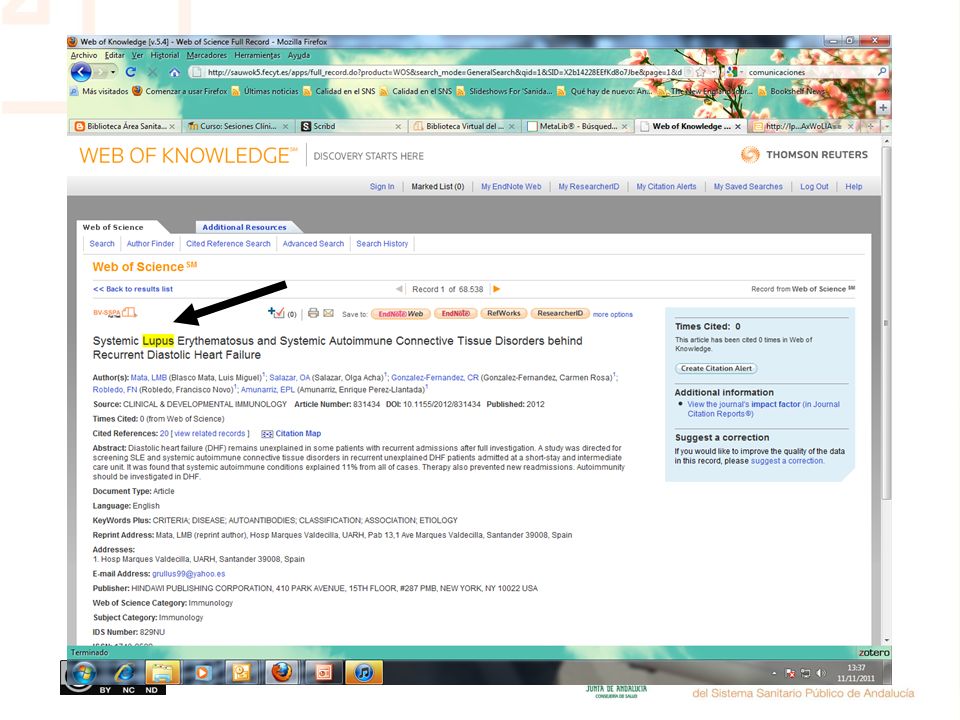Open Advanced Search
The height and width of the screenshot is (720, 960).
pos(313,244)
